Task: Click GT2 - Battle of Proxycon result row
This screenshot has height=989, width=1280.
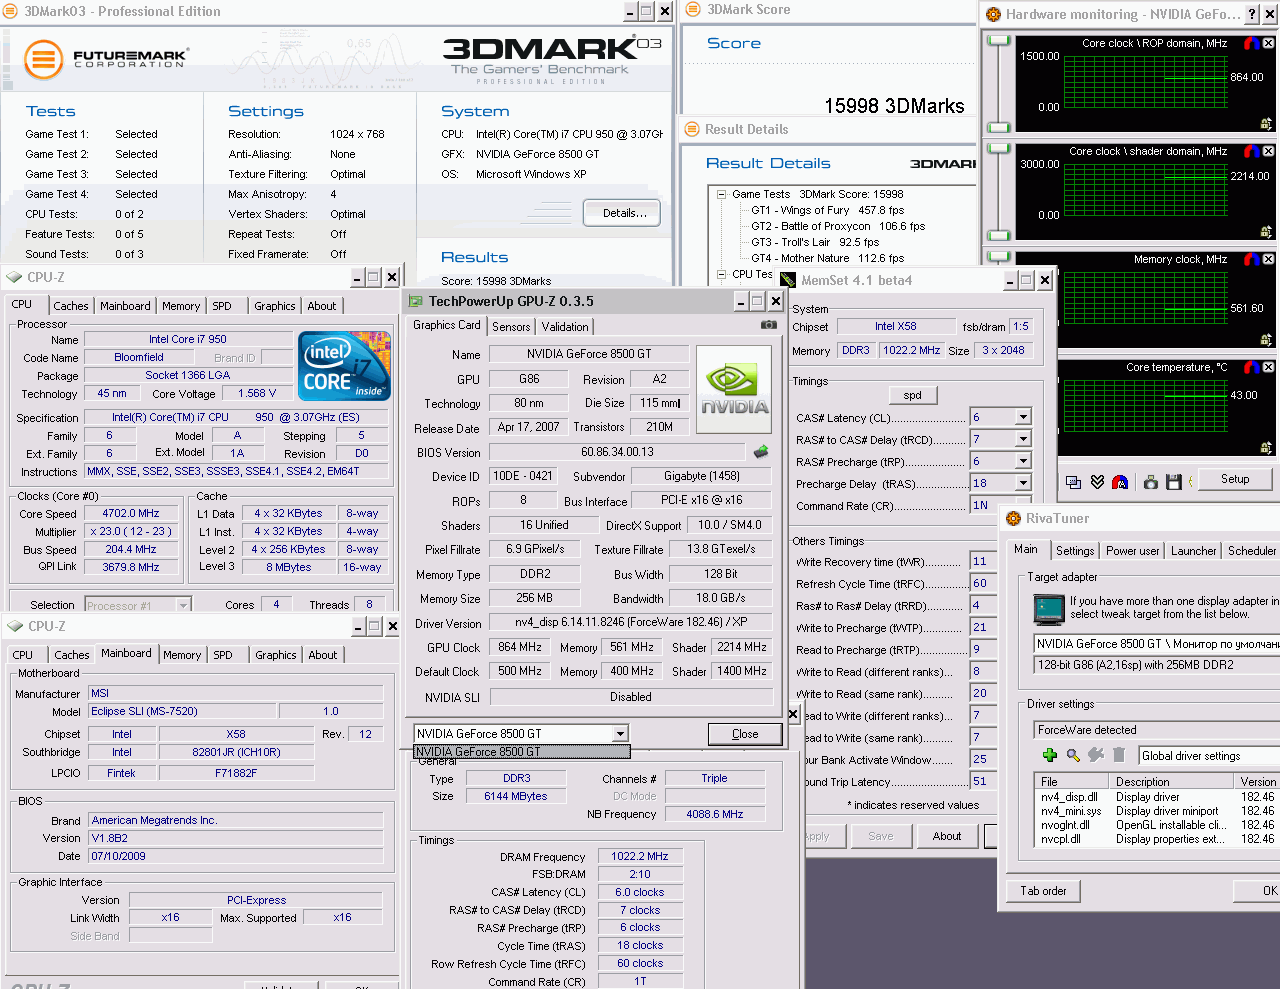Action: 838,226
